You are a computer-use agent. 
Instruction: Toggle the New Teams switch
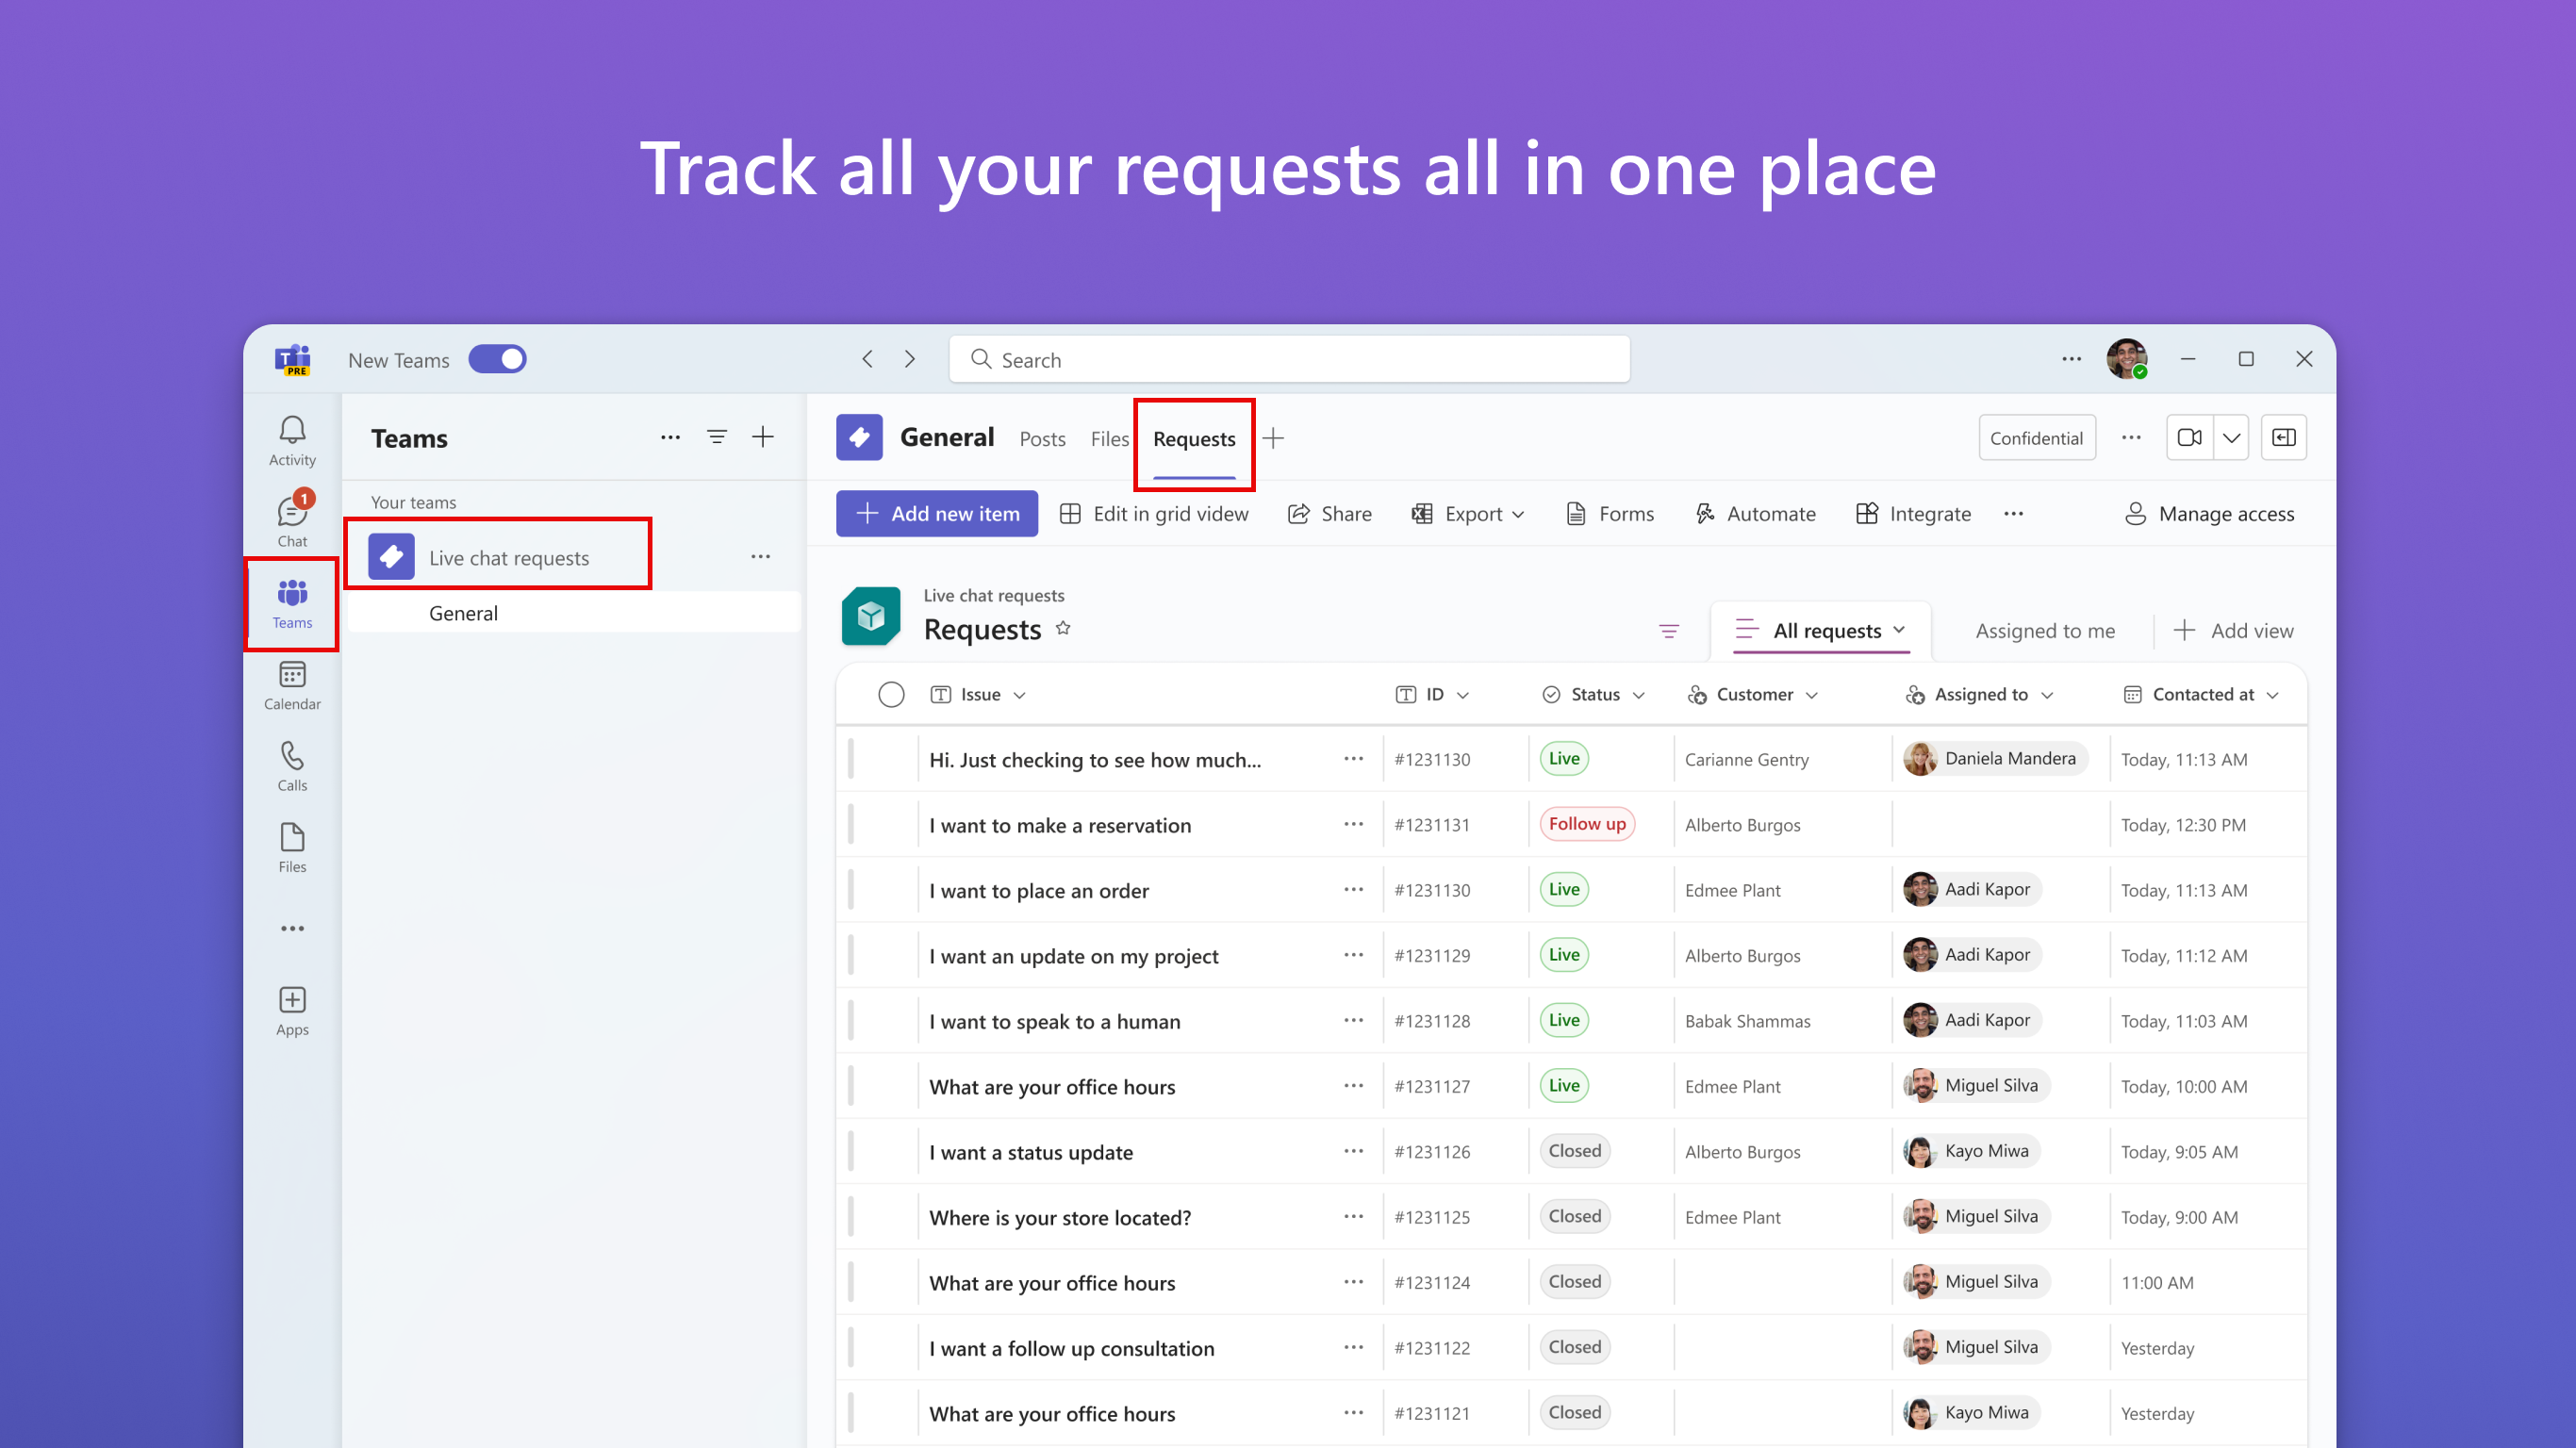coord(497,359)
